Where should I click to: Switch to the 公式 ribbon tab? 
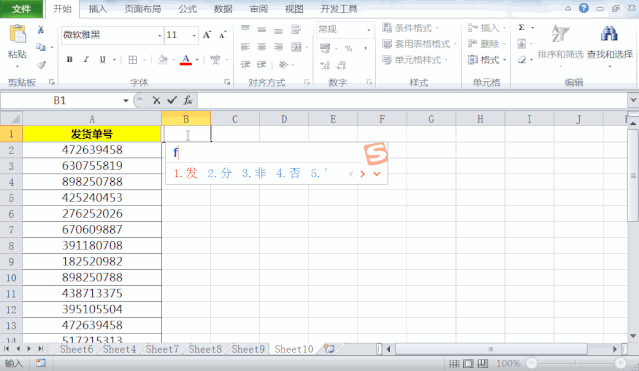pos(187,9)
